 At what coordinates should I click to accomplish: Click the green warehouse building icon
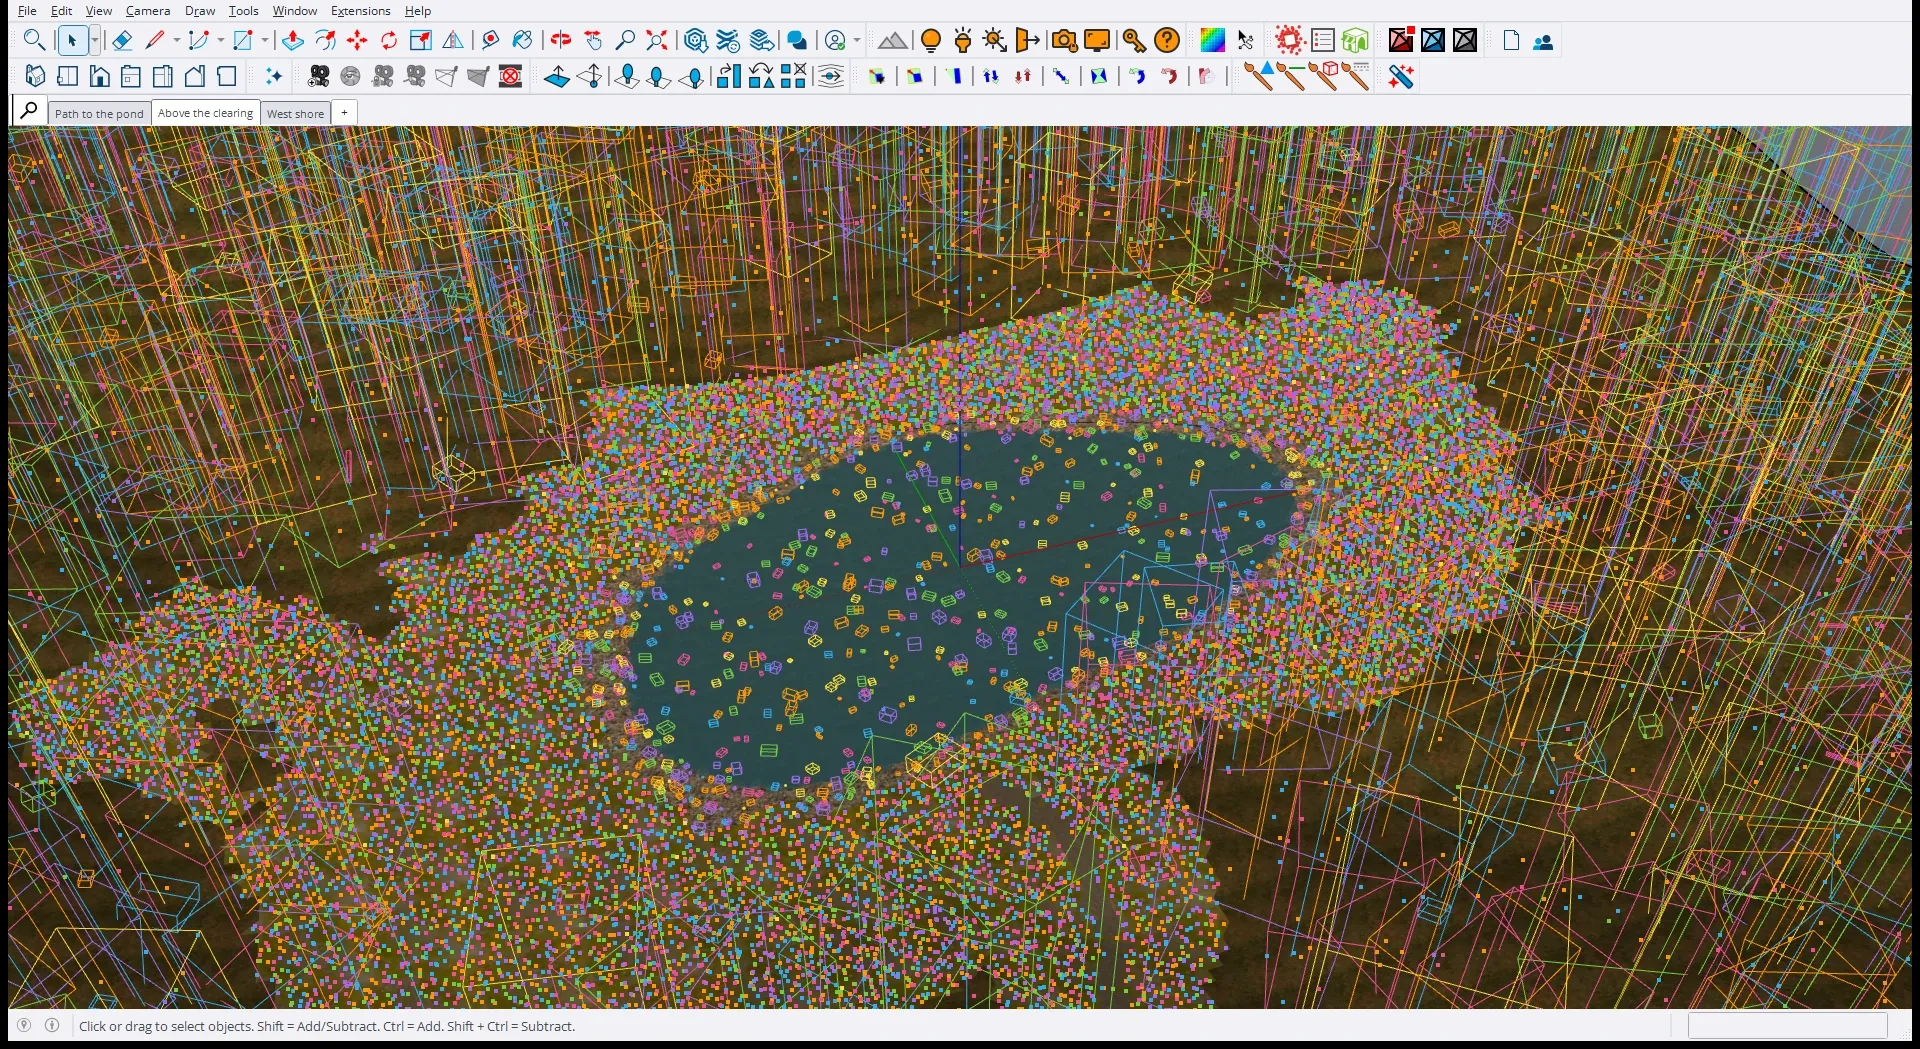pos(1355,41)
